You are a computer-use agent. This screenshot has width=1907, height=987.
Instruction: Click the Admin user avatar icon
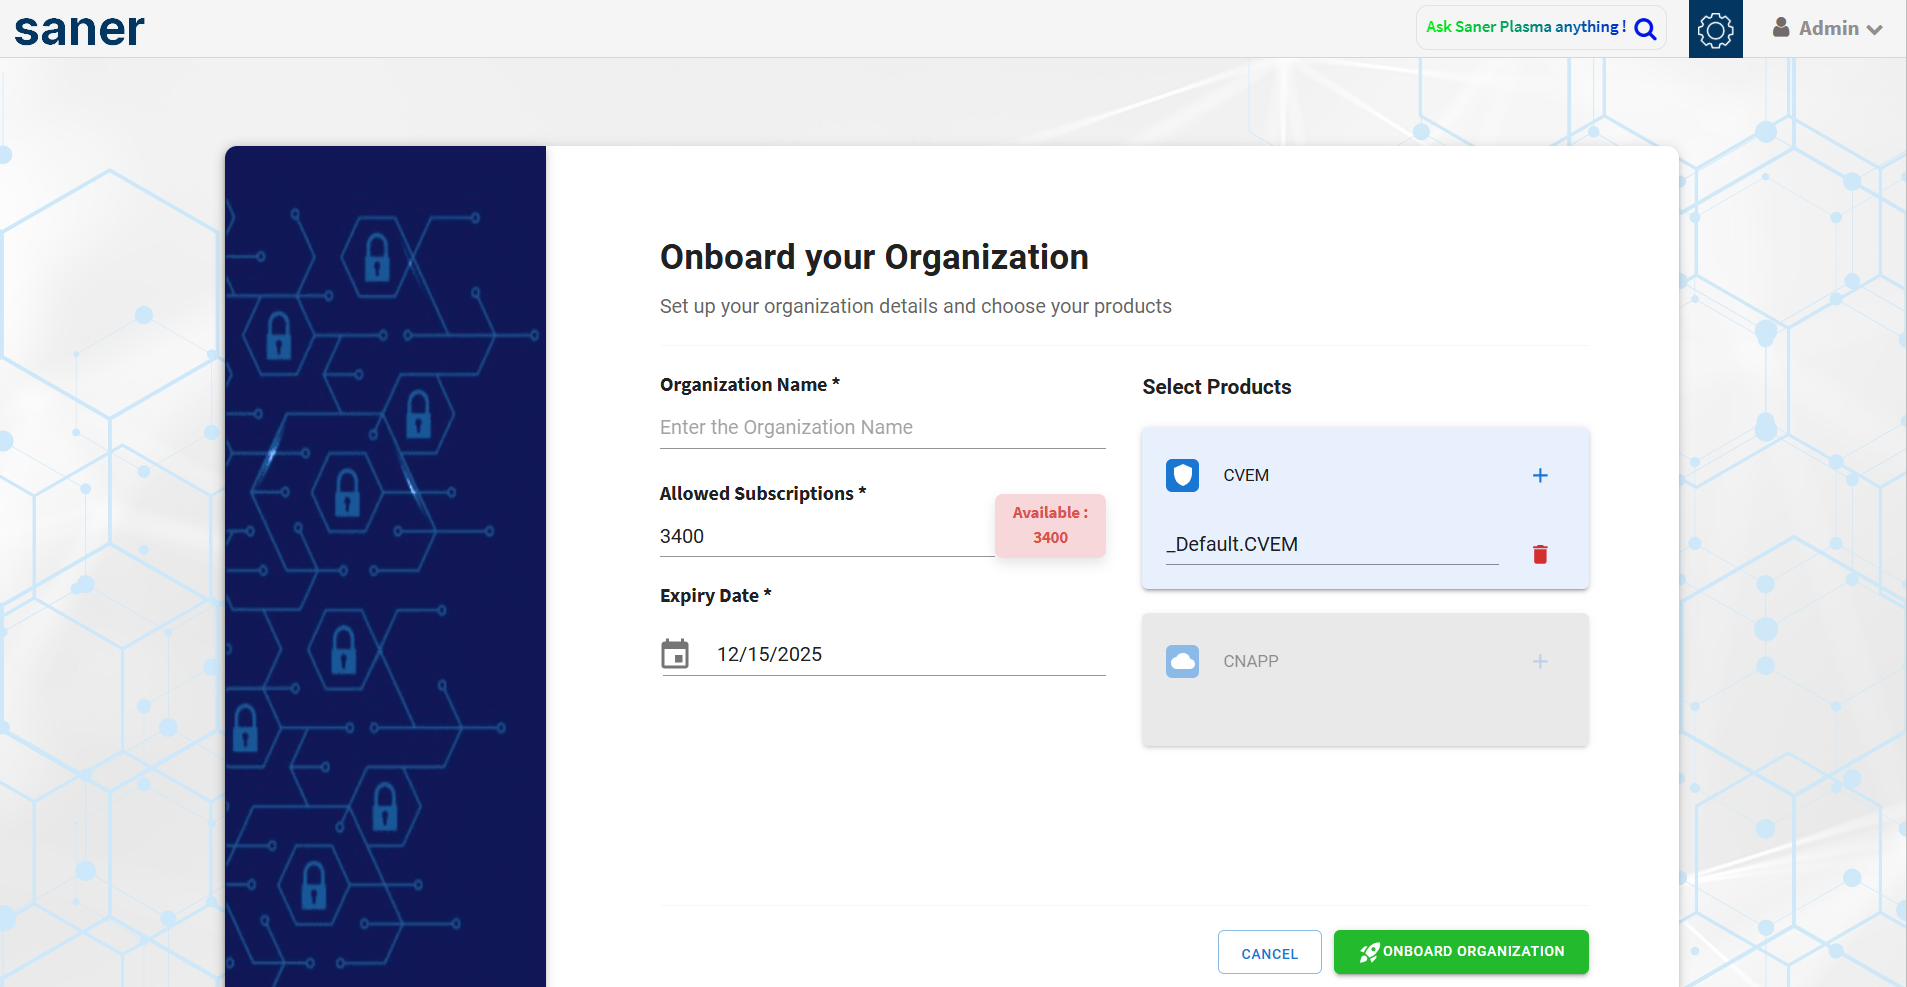point(1781,28)
